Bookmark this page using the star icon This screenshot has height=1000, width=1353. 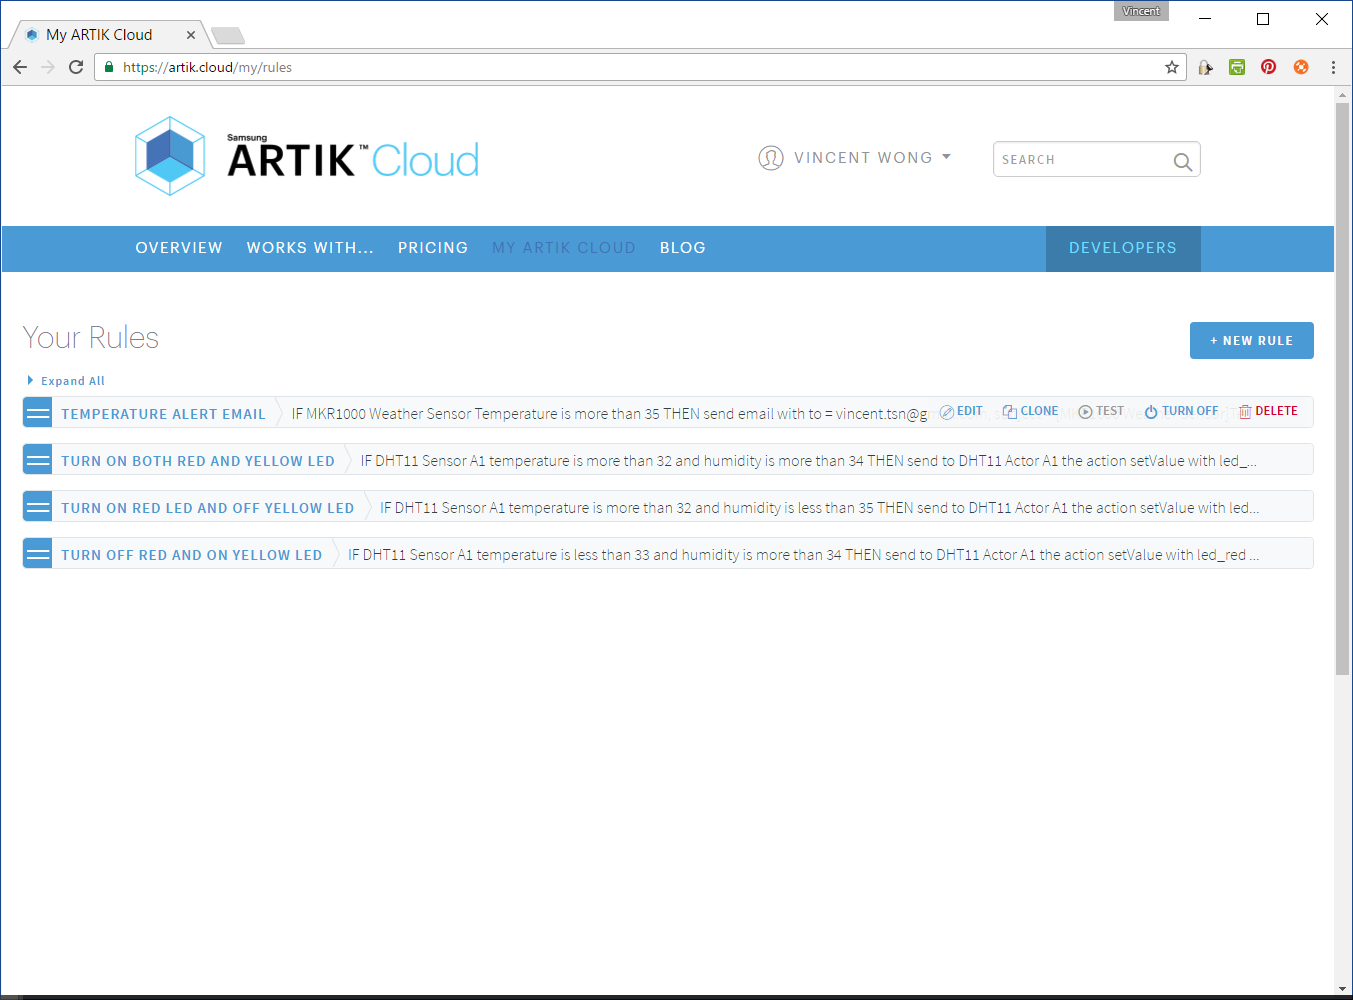pos(1171,67)
